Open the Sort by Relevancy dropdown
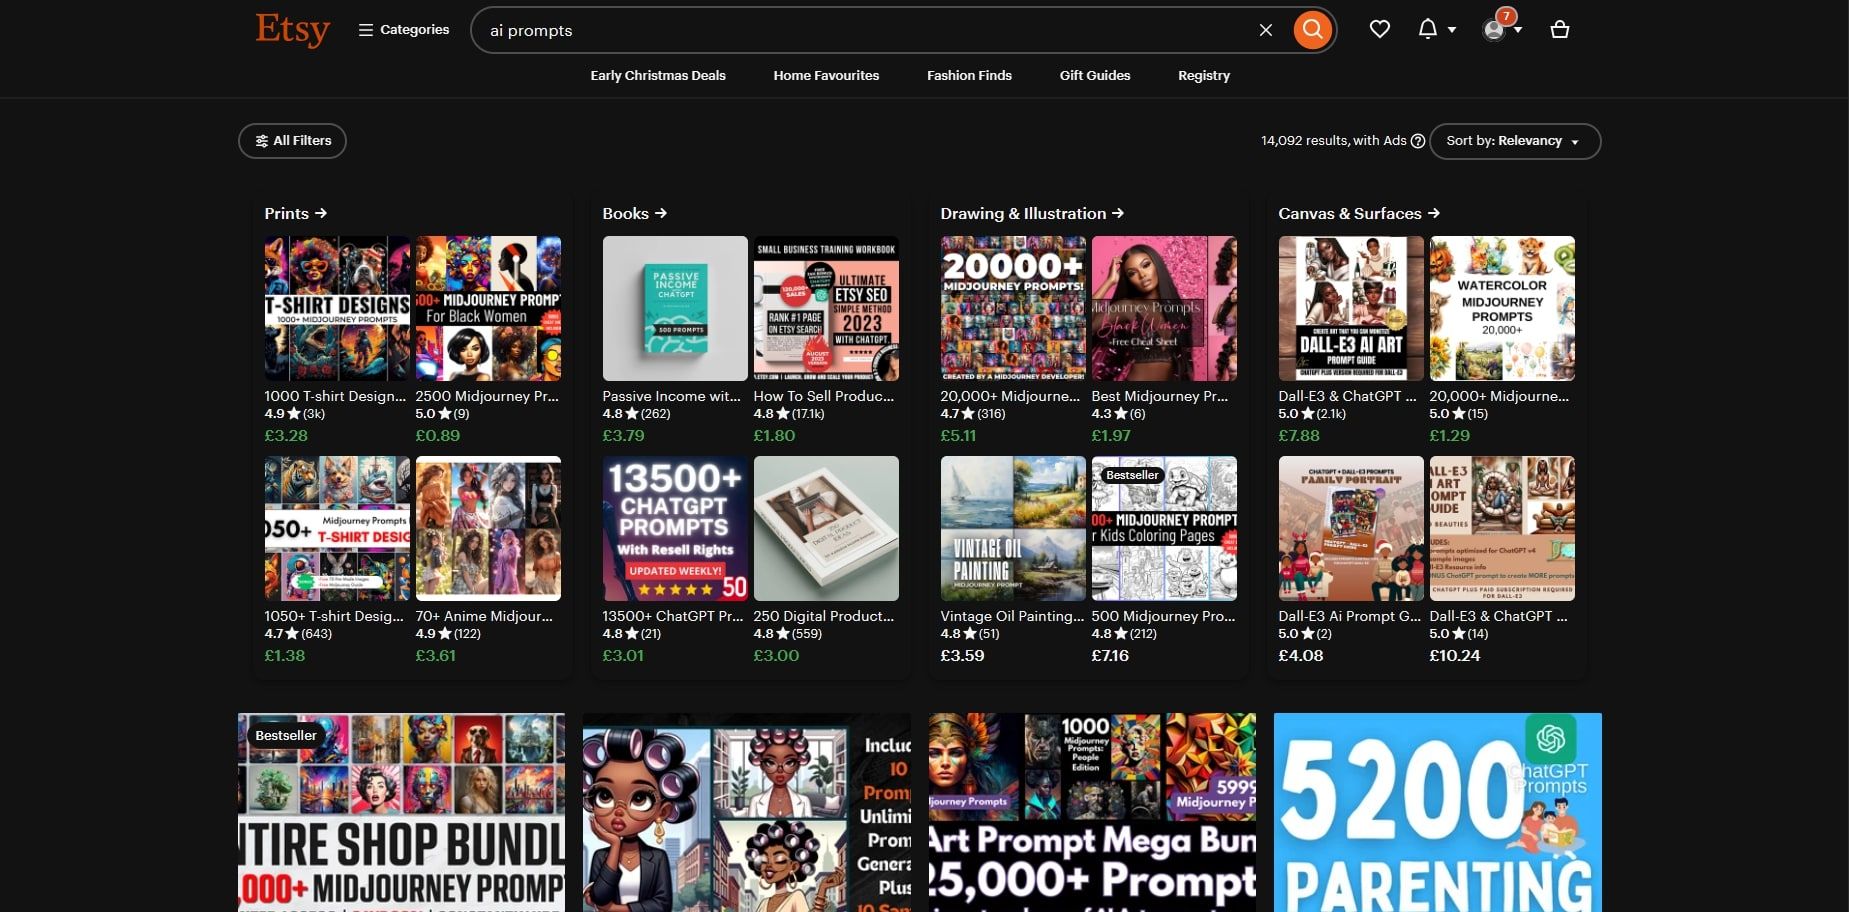 [x=1514, y=141]
